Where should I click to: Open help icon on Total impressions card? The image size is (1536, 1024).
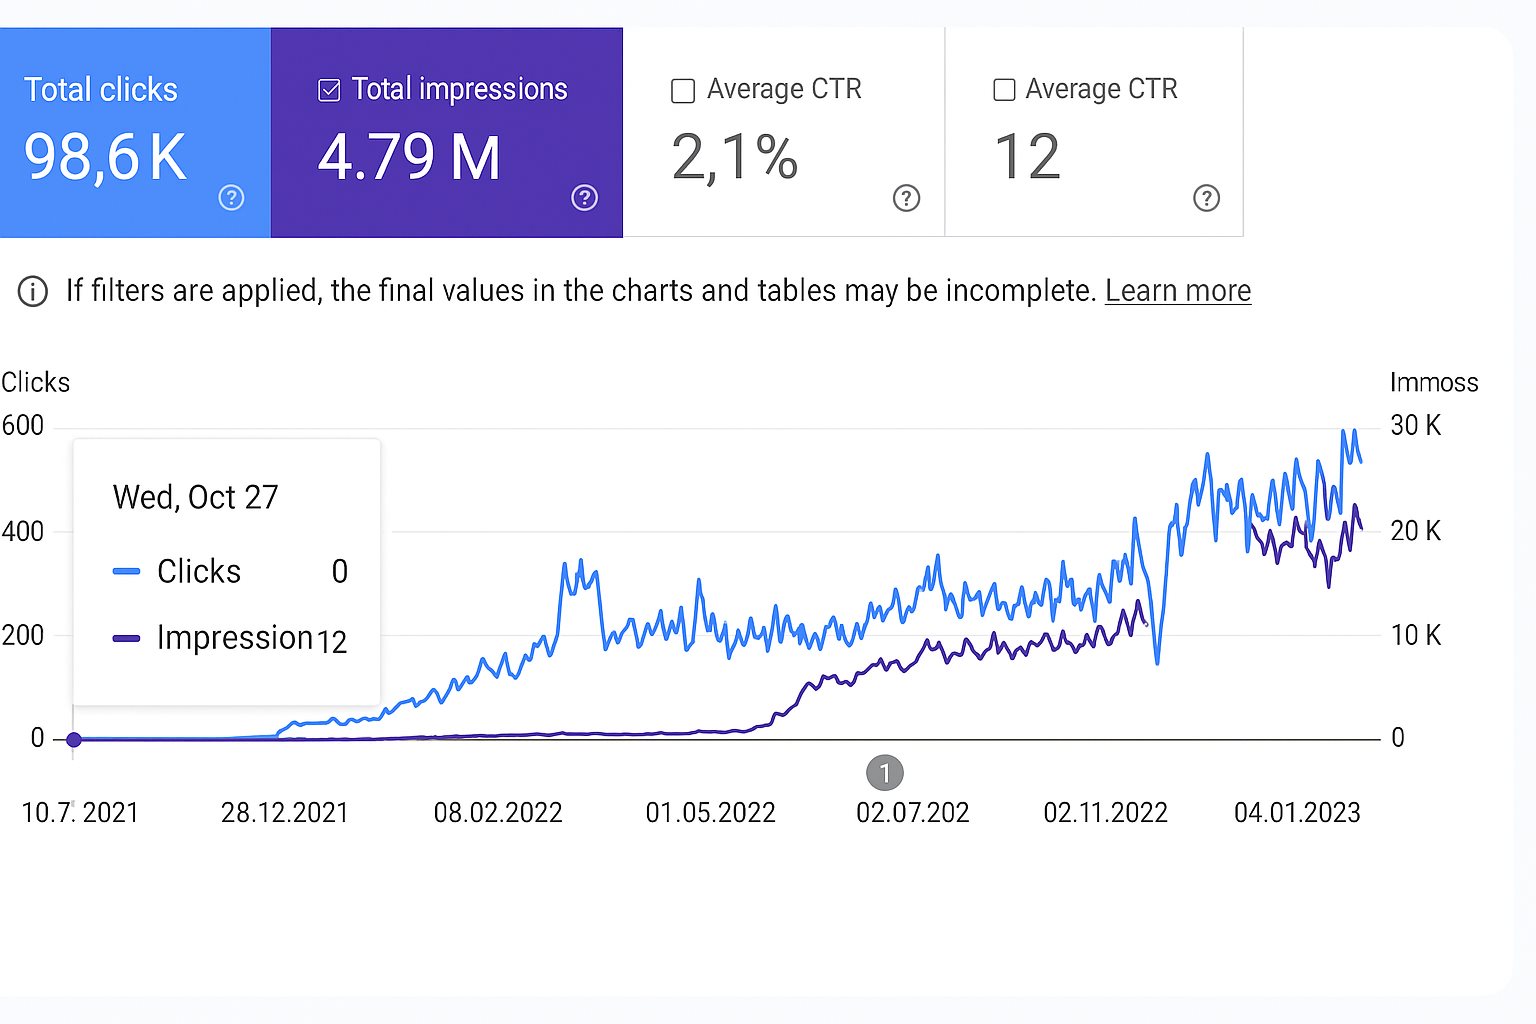[x=584, y=198]
